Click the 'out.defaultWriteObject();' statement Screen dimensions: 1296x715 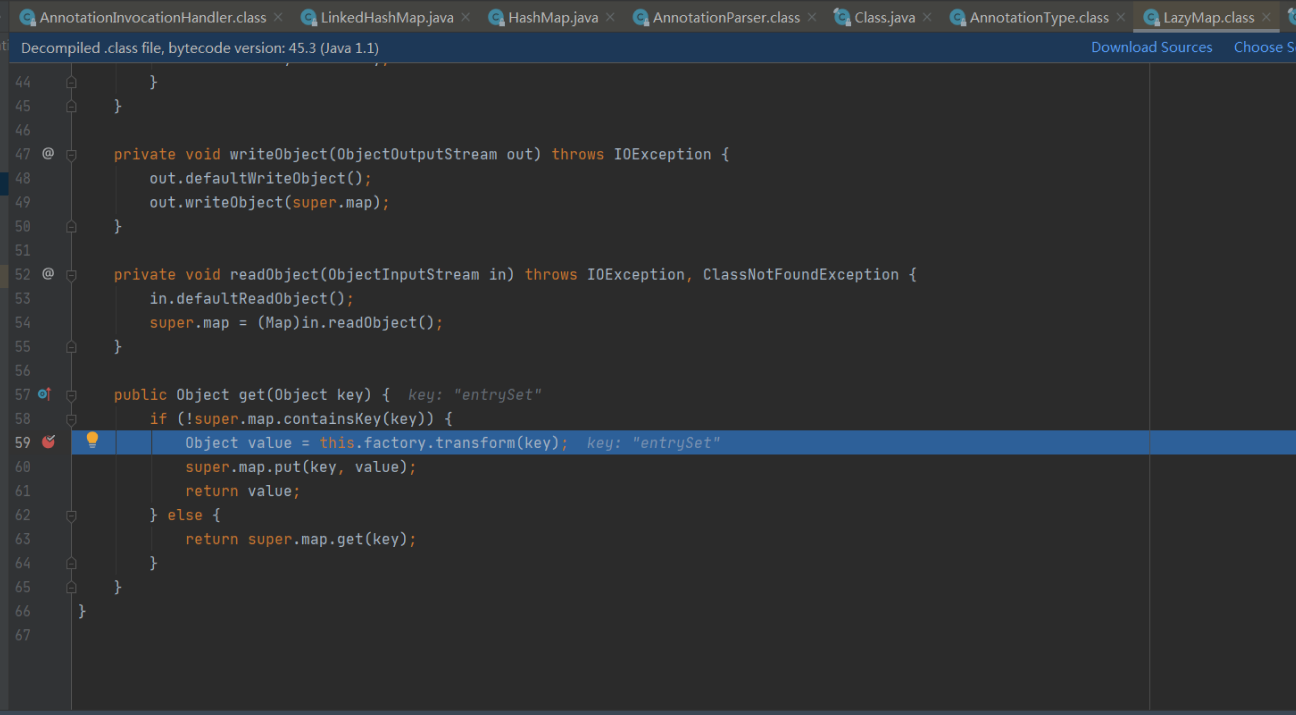(x=260, y=178)
